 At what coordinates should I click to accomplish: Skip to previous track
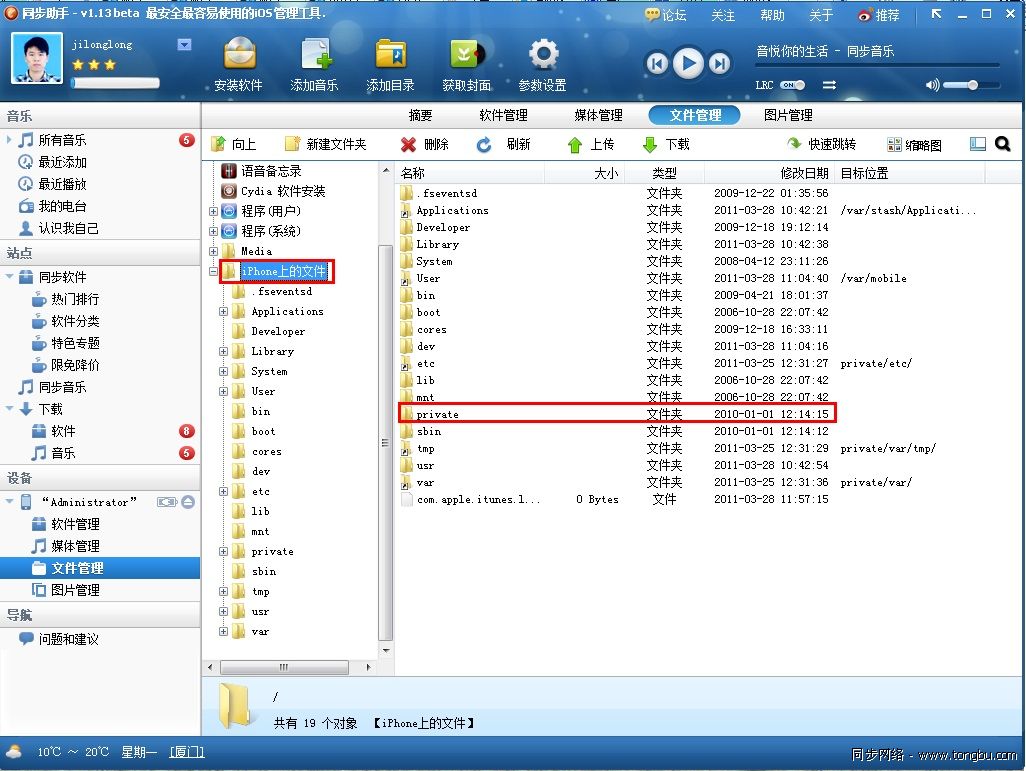click(657, 63)
